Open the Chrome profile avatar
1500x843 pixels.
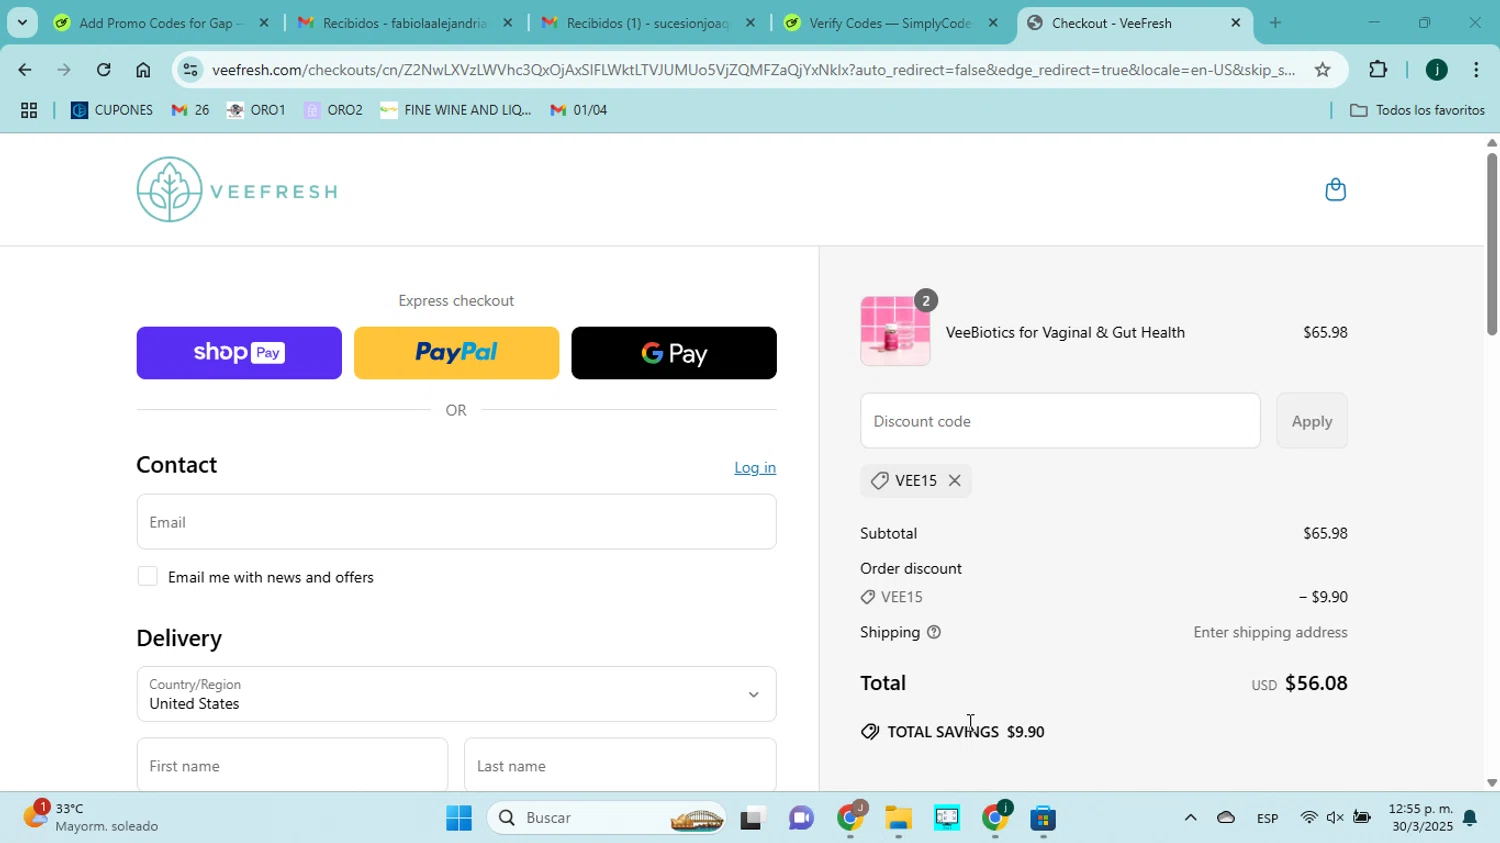click(1436, 70)
